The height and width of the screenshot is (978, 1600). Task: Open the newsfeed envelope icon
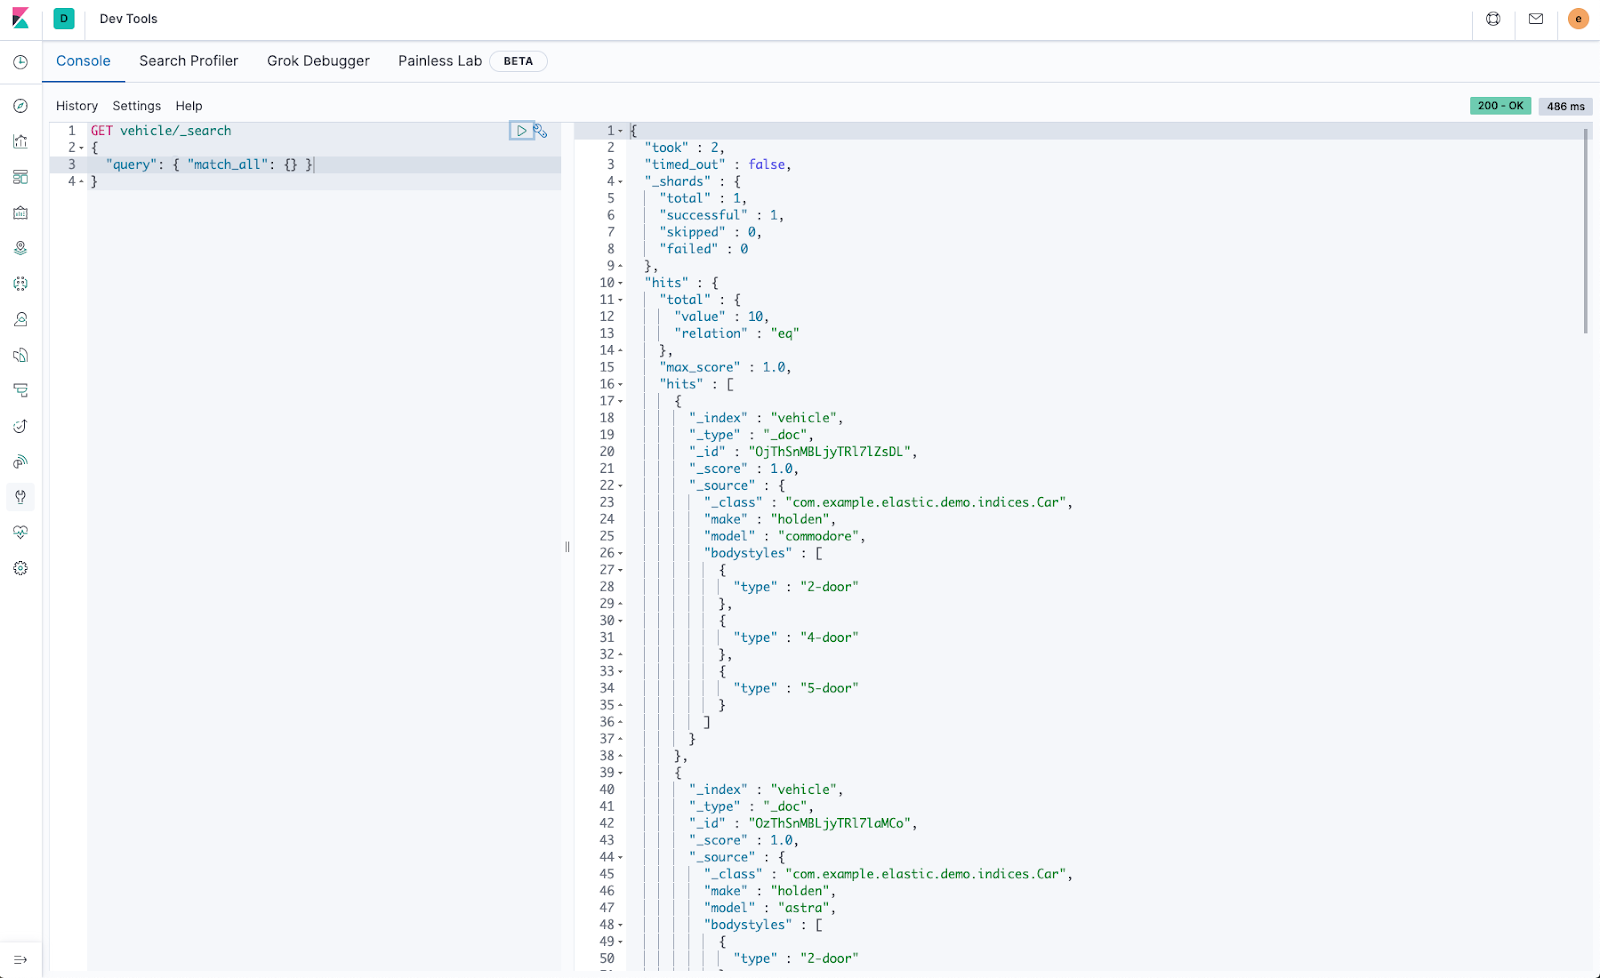(1536, 20)
